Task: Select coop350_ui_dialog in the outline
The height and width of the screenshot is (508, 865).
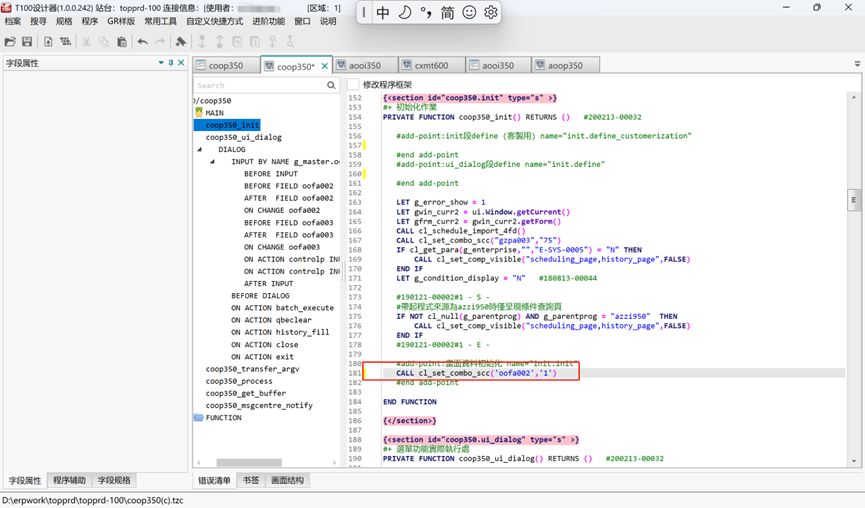Action: click(243, 137)
